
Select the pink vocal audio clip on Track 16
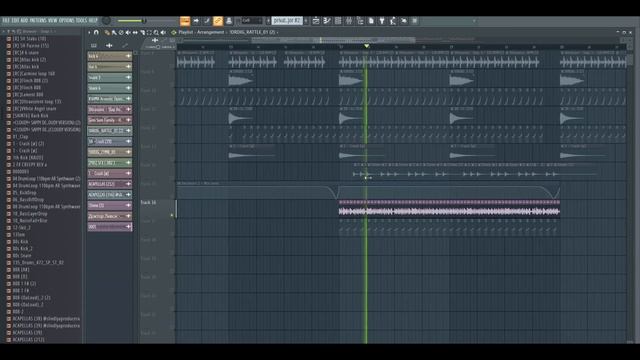449,209
